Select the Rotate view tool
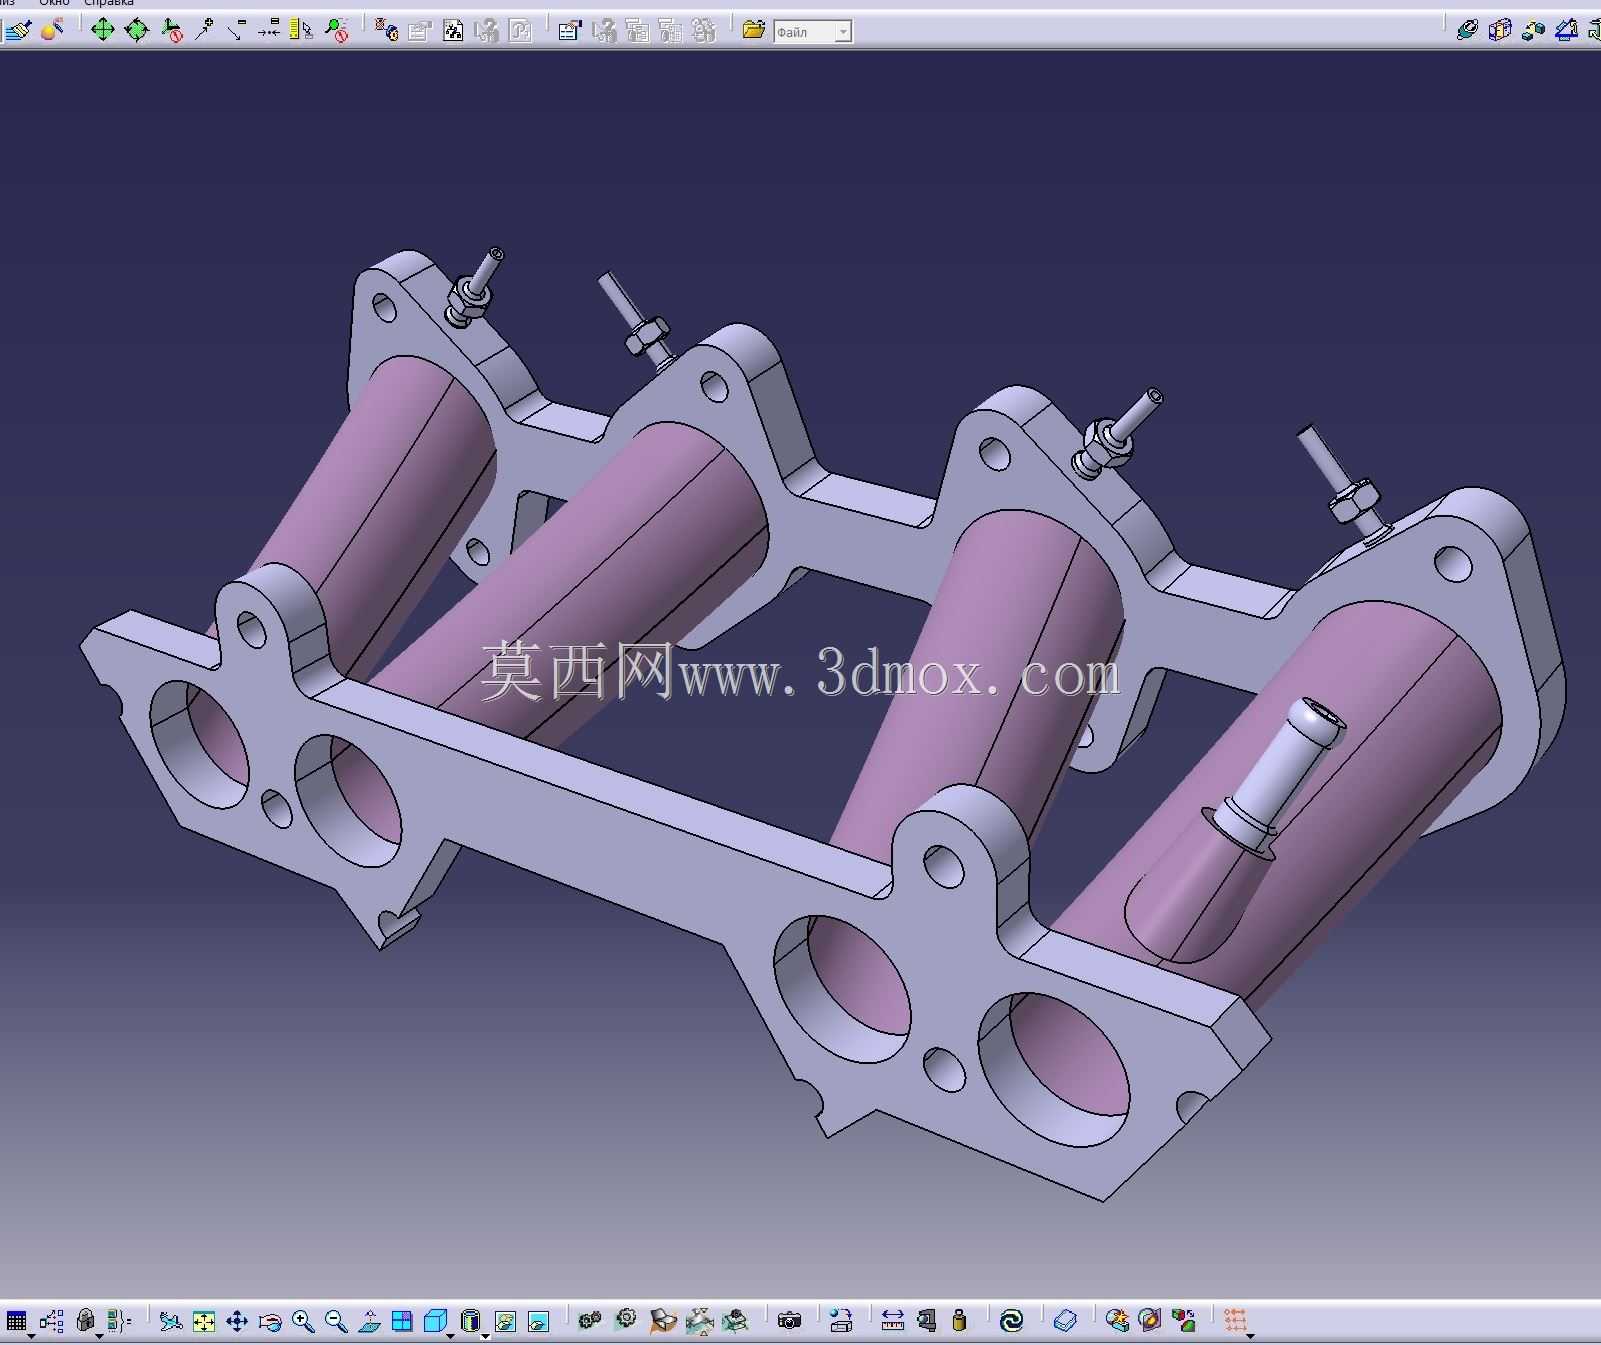This screenshot has height=1345, width=1601. (x=270, y=1322)
